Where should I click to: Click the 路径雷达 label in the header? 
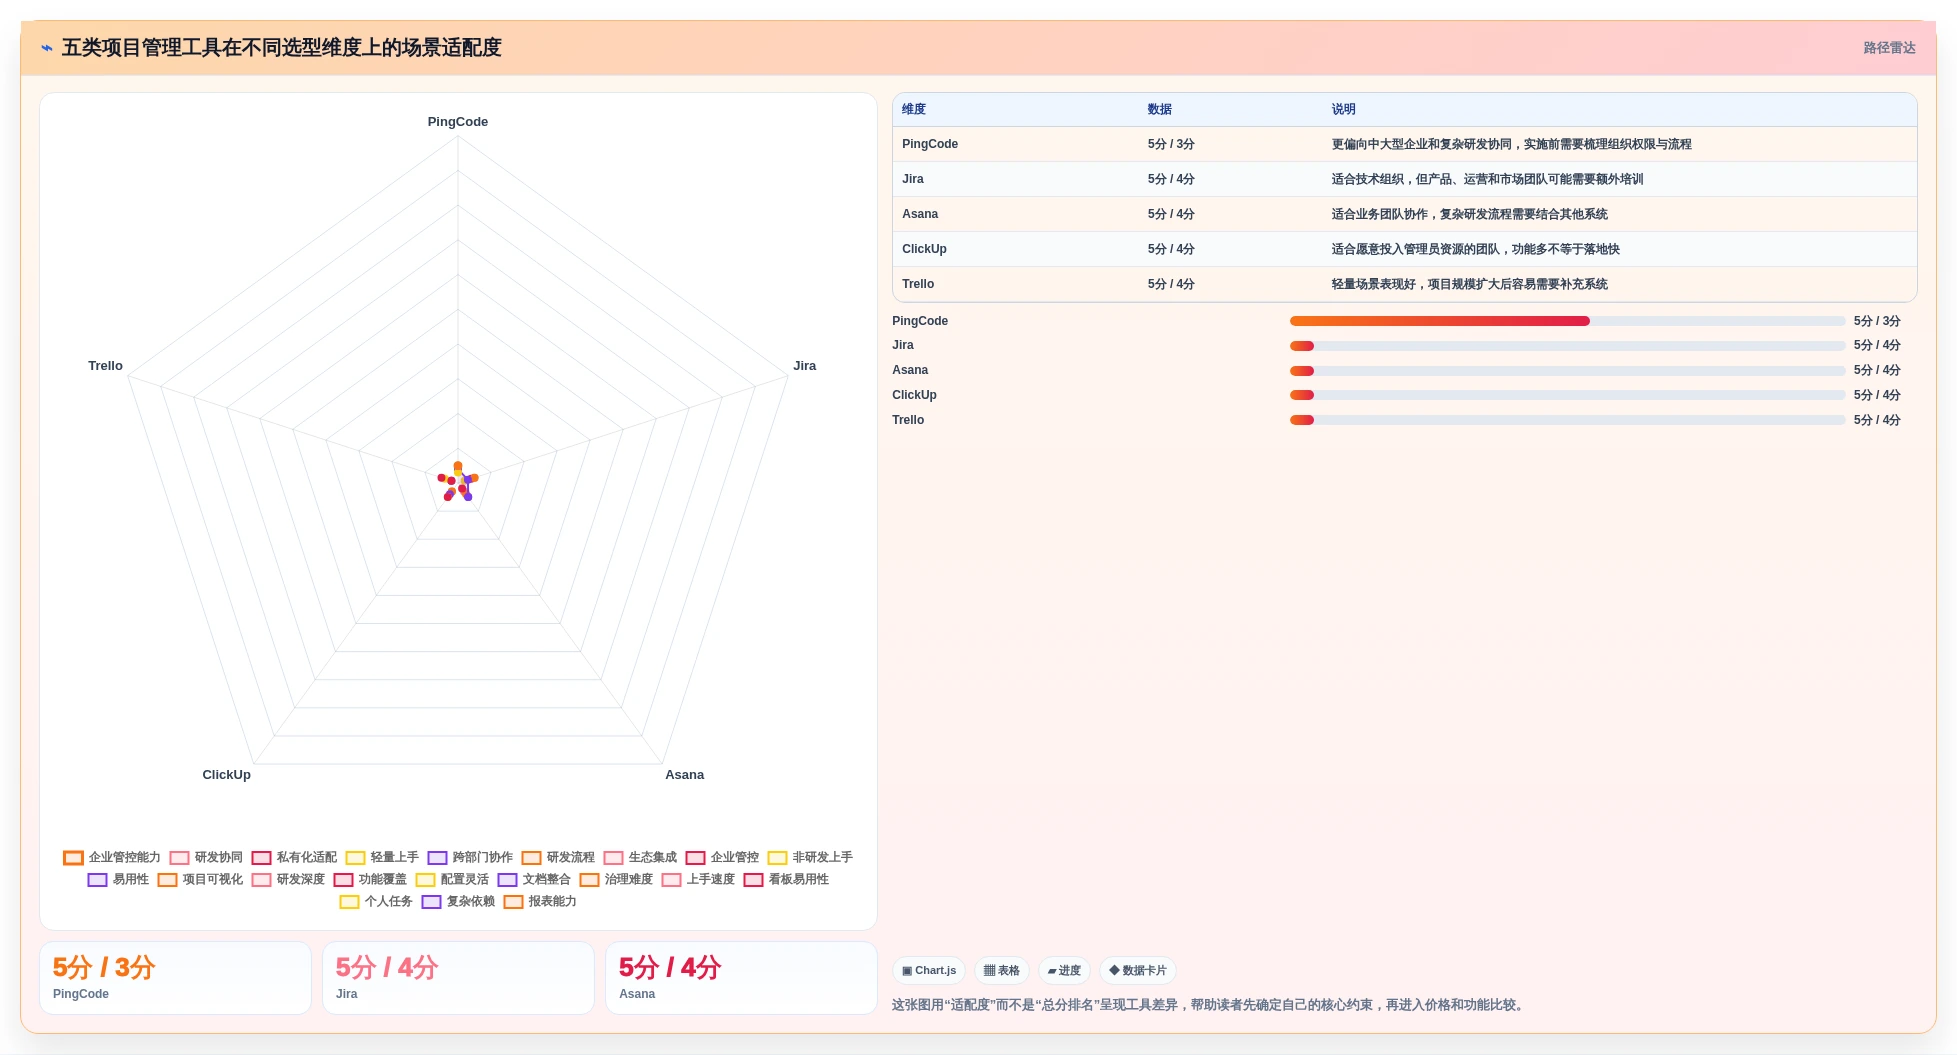[x=1889, y=48]
